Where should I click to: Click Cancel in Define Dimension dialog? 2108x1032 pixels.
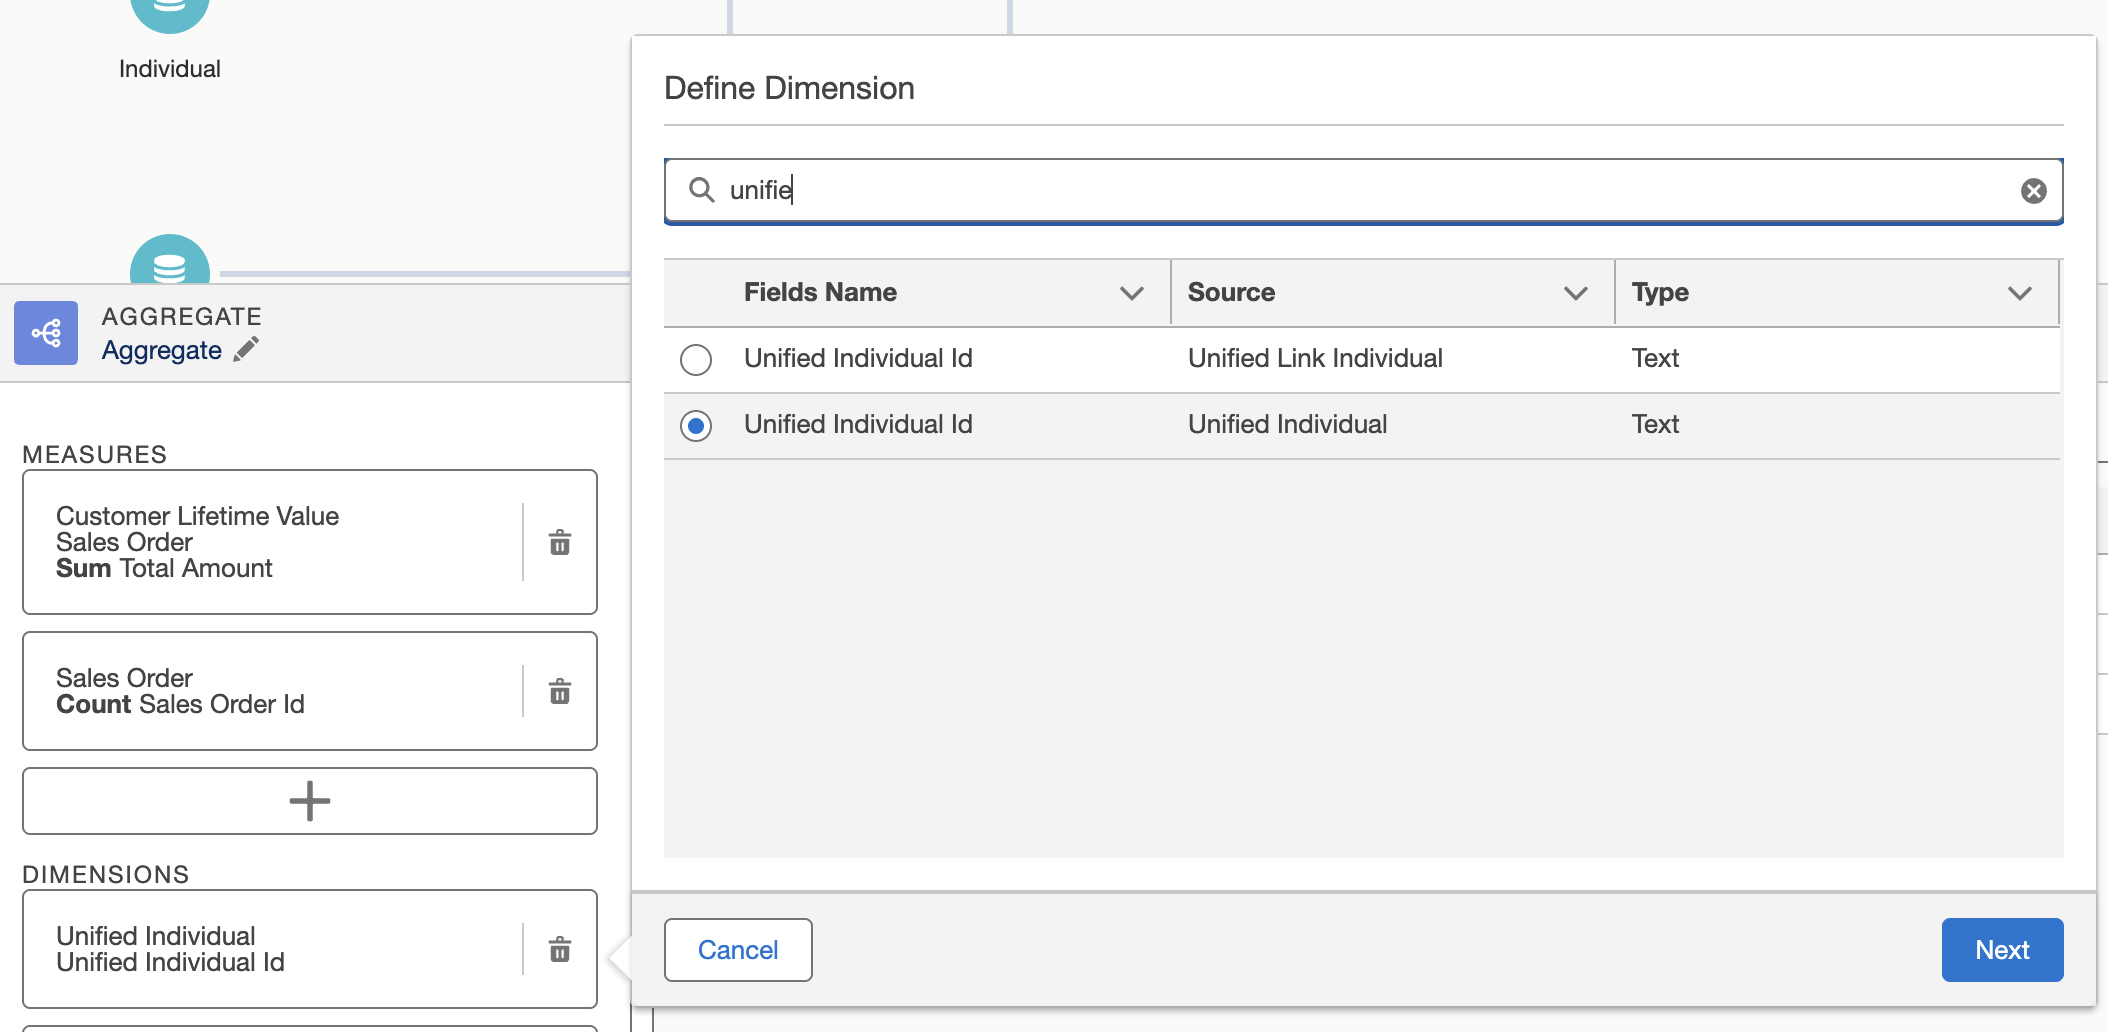pos(738,950)
